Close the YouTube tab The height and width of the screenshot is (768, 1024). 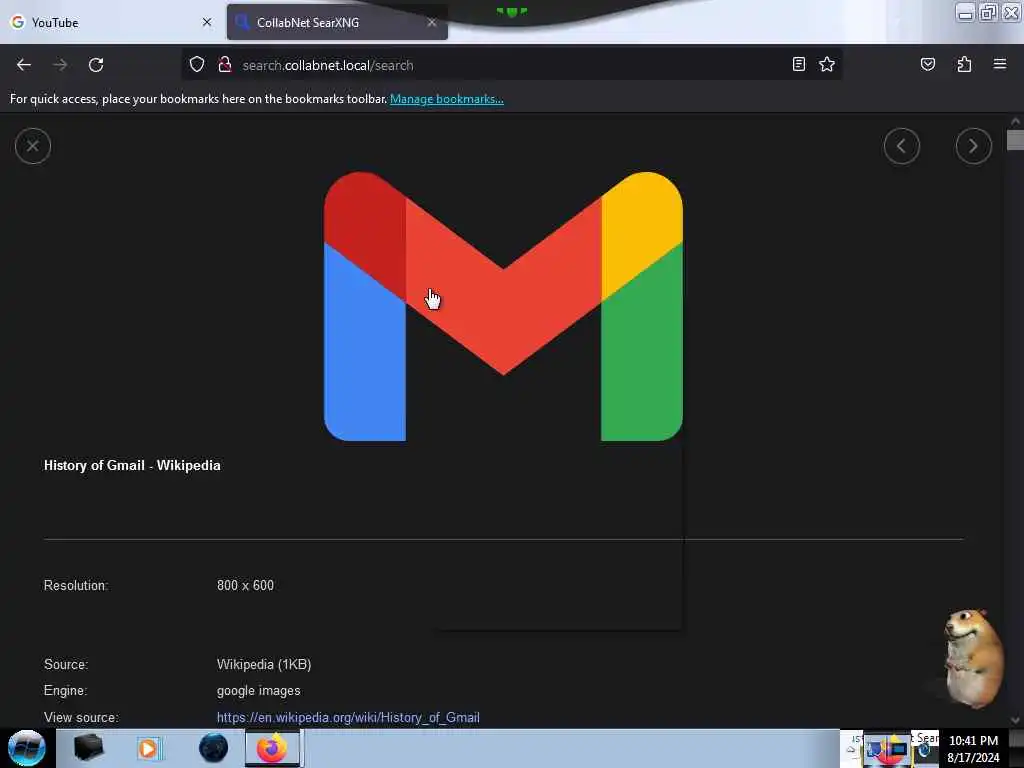pyautogui.click(x=207, y=22)
